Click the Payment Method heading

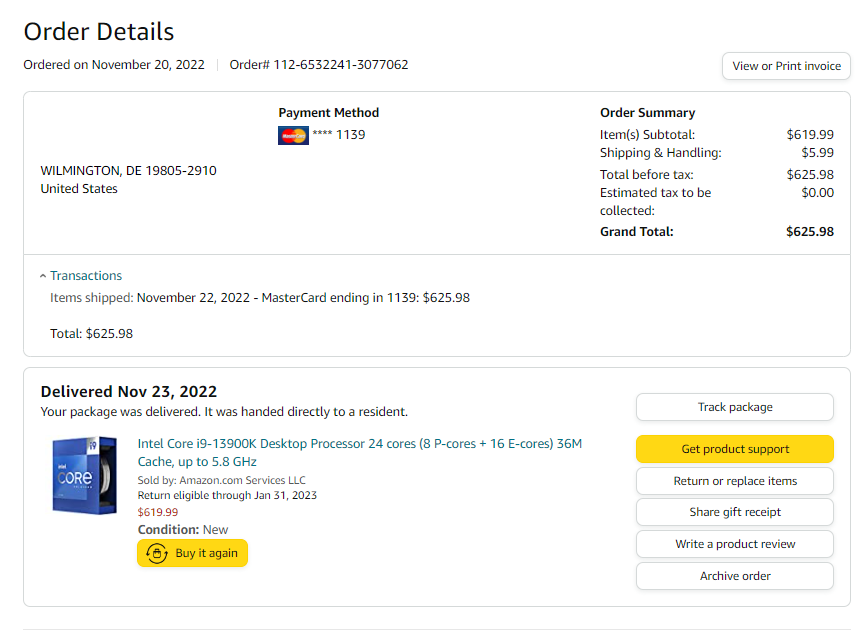coord(328,113)
